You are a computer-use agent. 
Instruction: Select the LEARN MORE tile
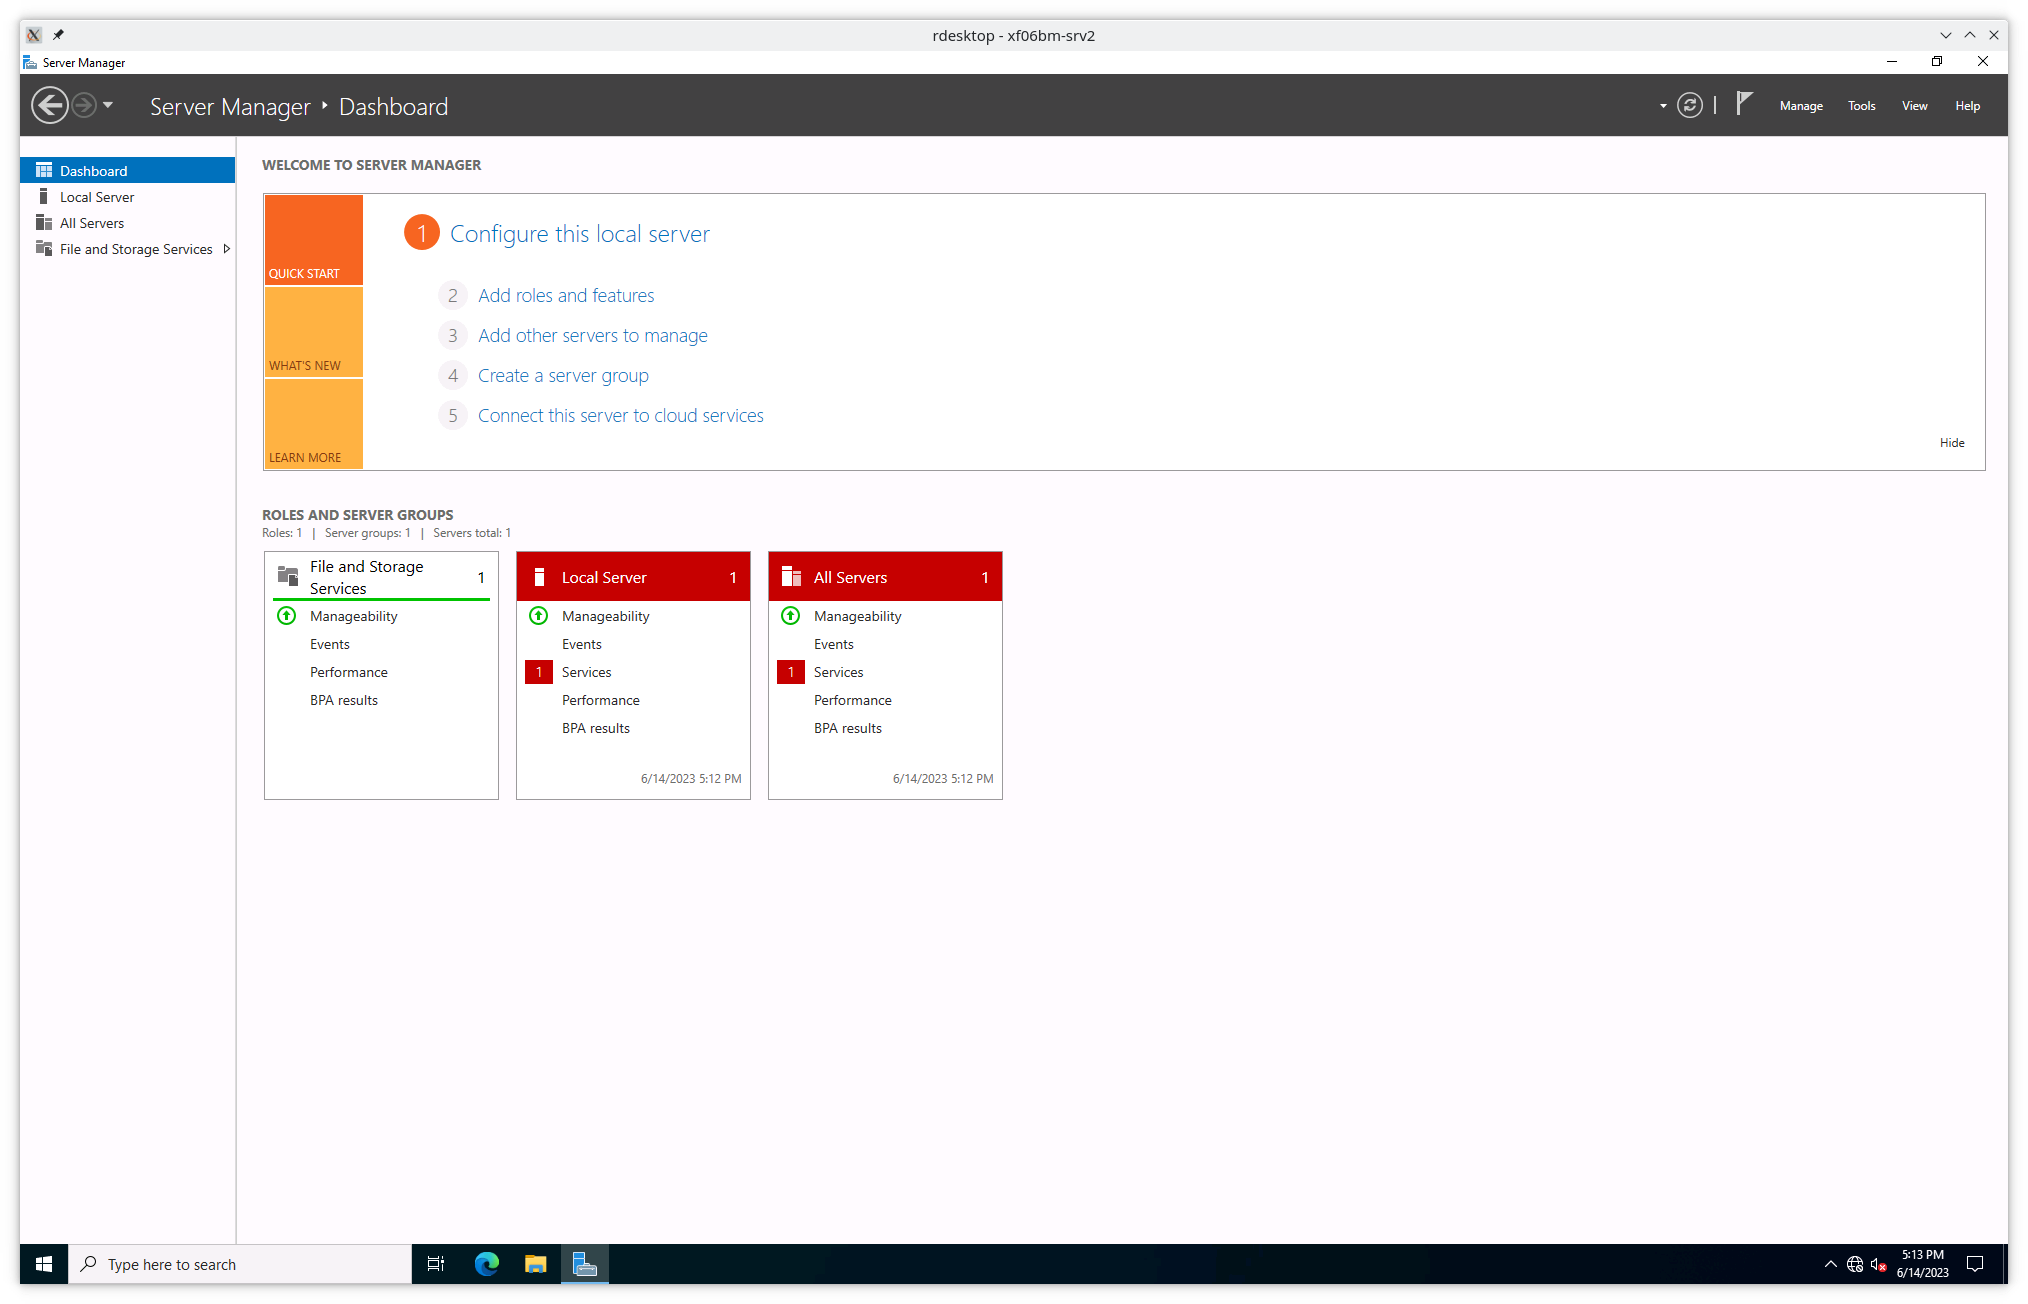click(x=314, y=424)
